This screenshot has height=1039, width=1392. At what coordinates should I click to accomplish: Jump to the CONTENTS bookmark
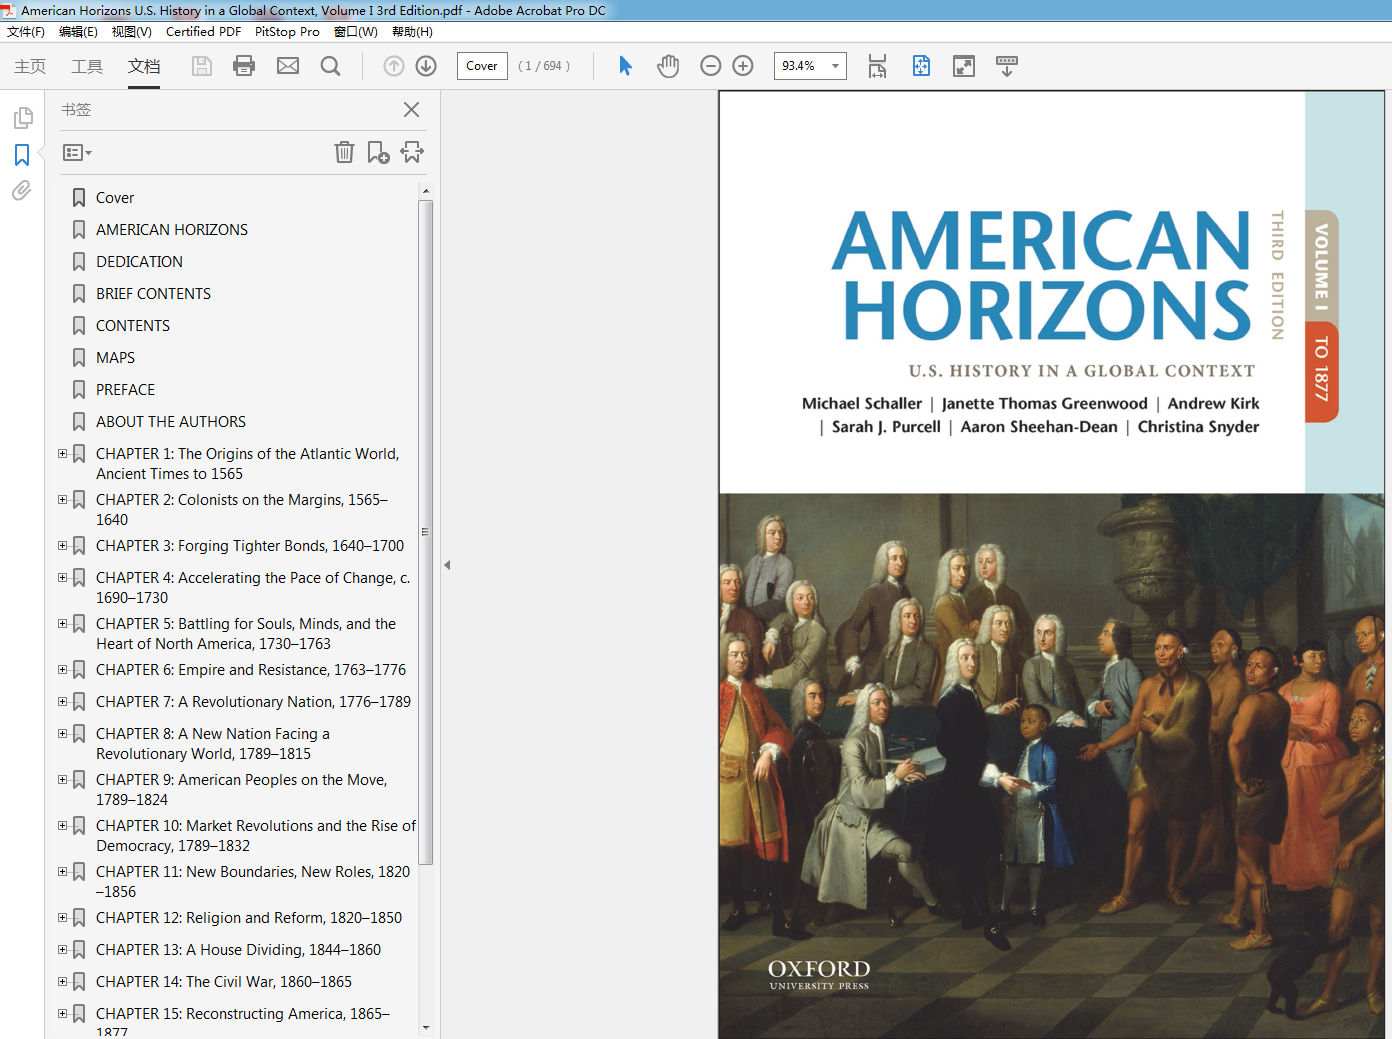click(x=133, y=326)
